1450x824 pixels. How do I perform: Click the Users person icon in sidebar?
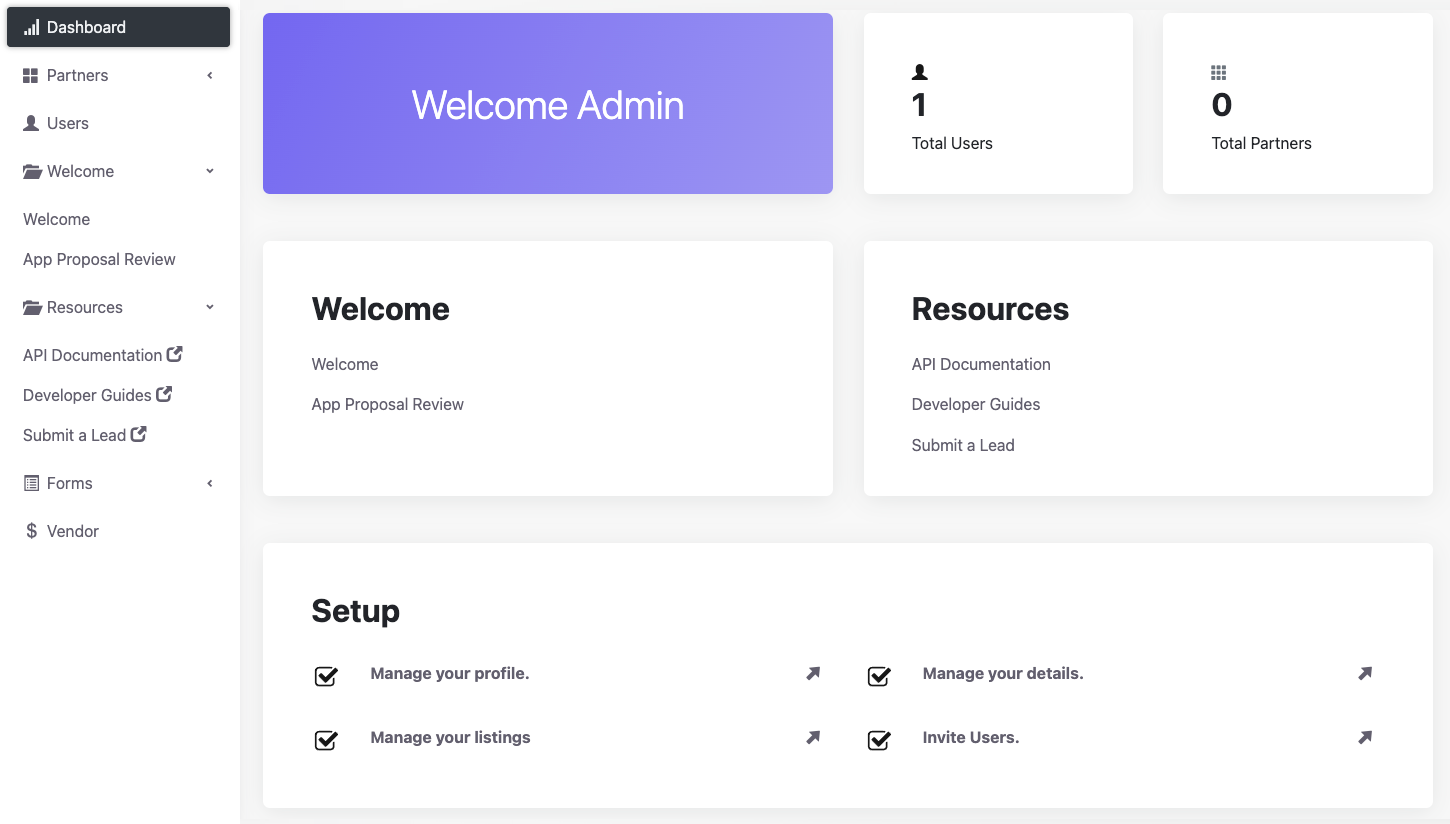pos(31,124)
